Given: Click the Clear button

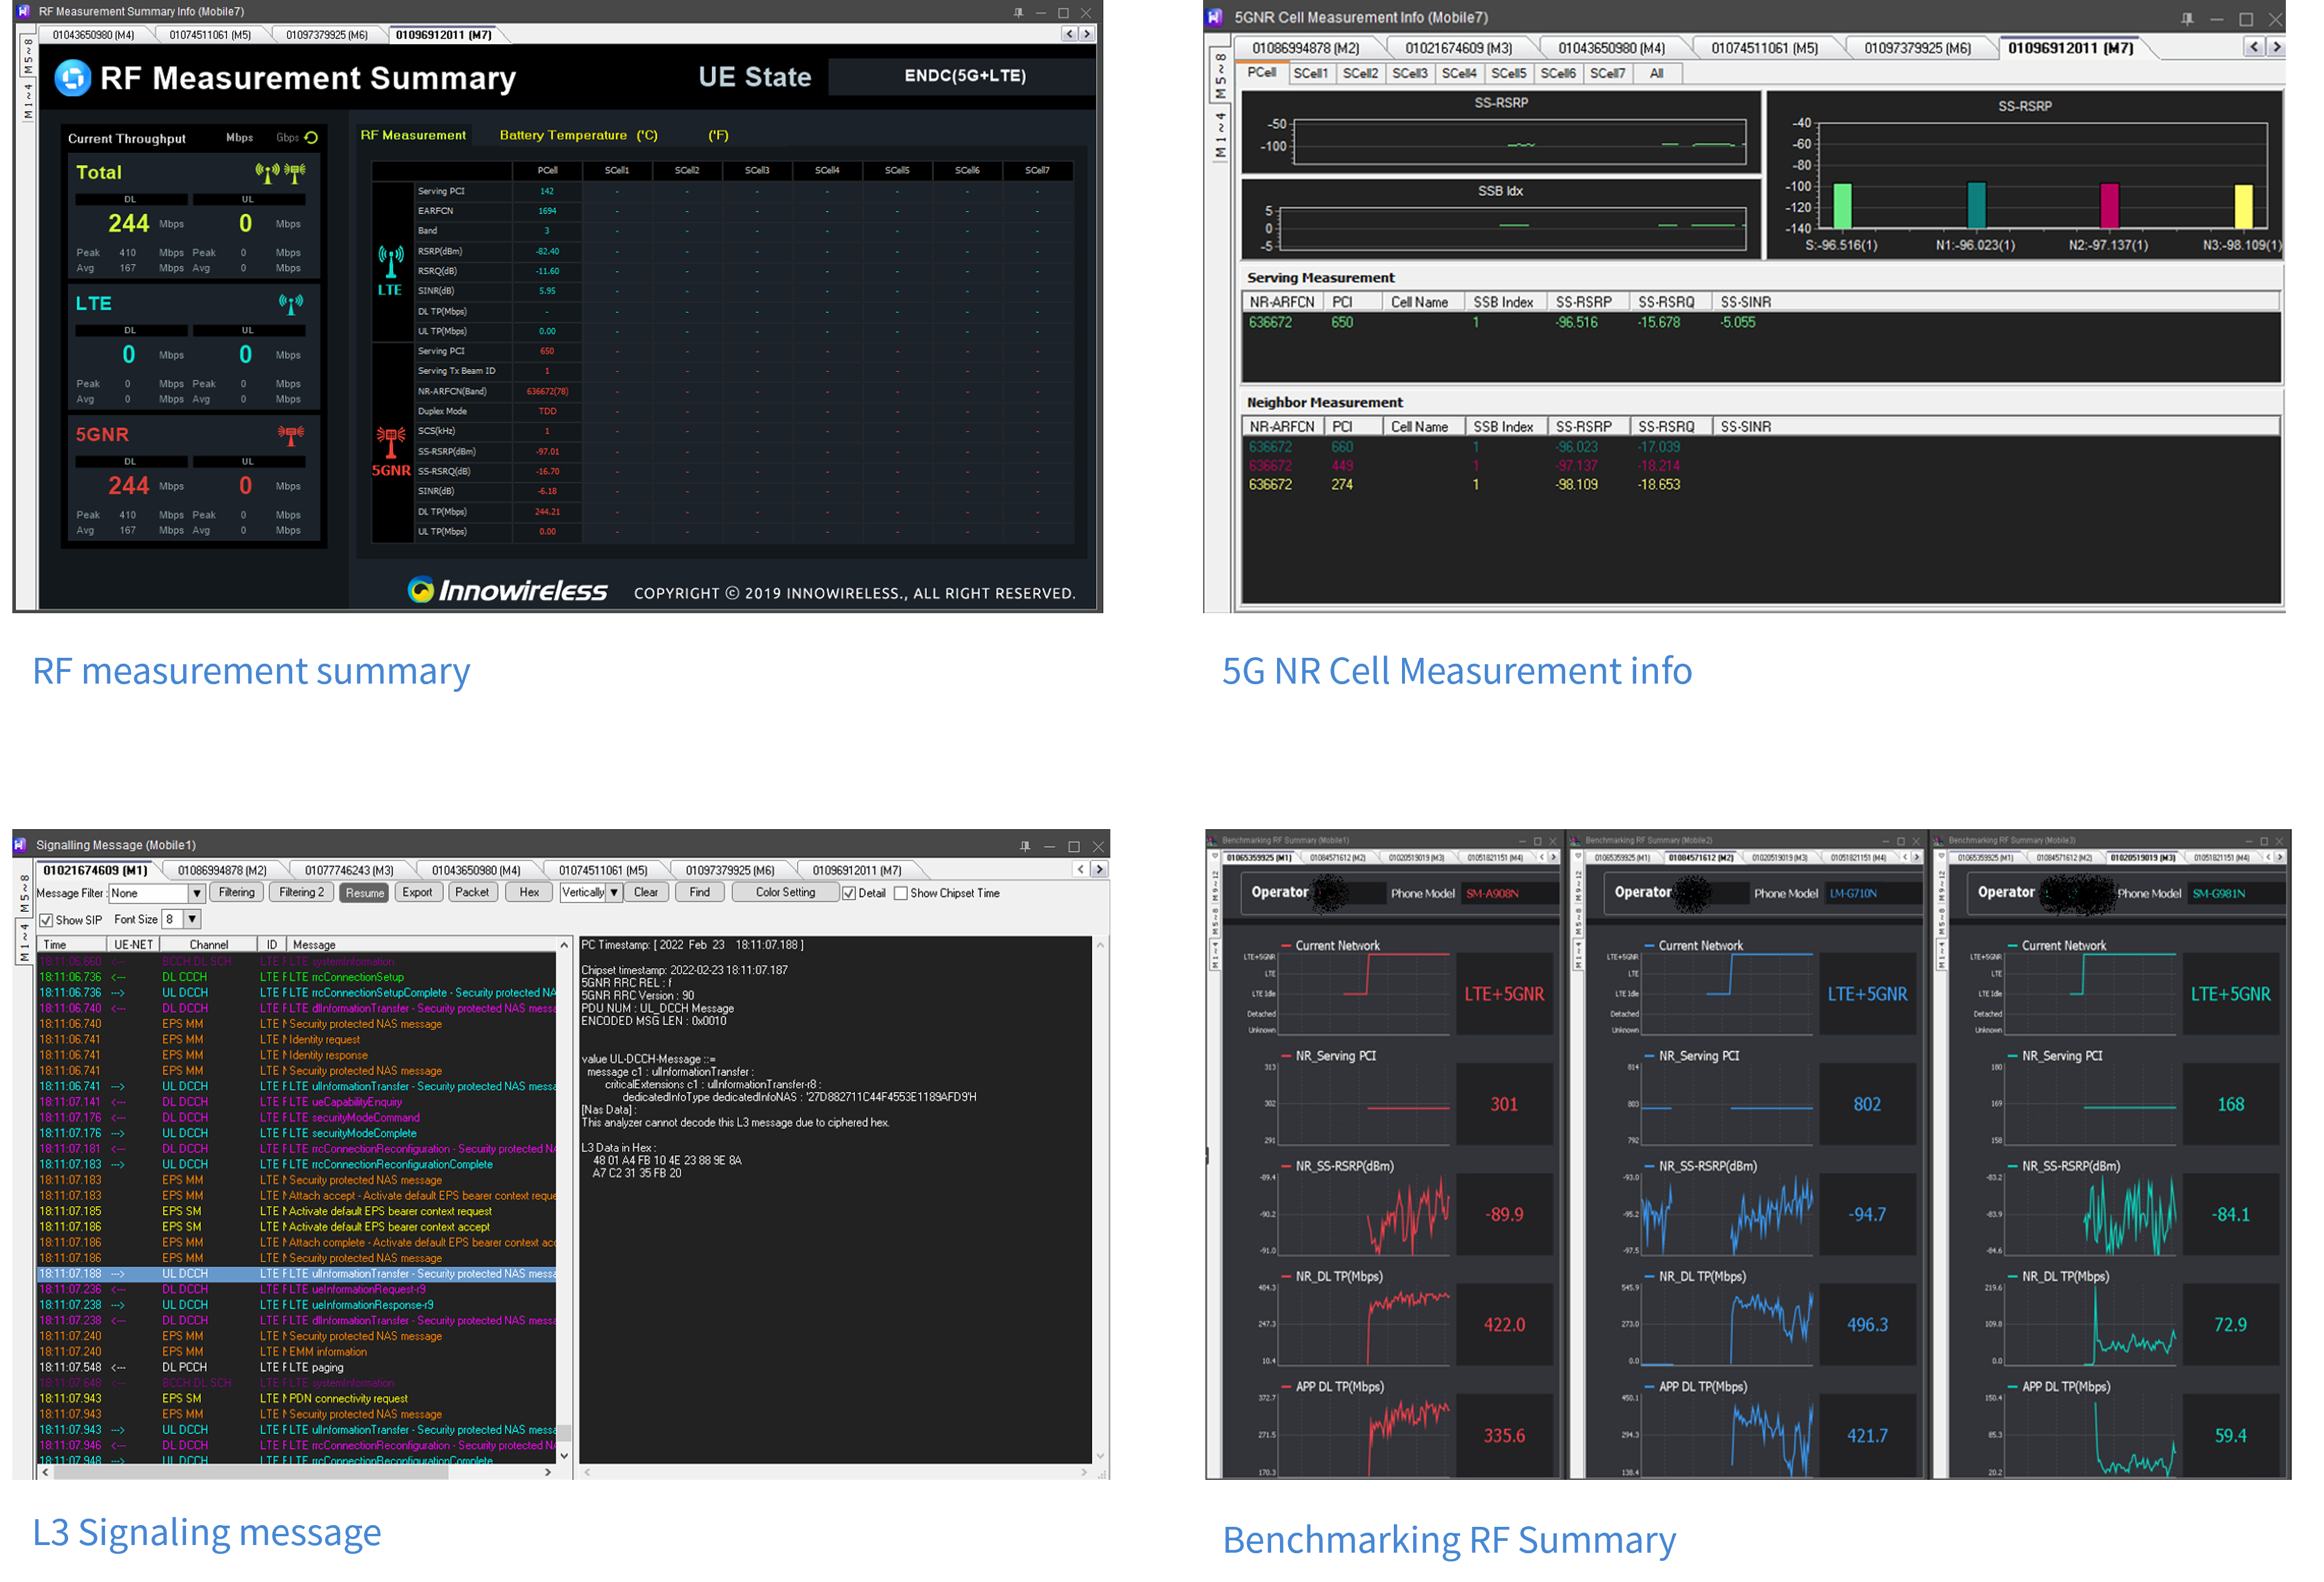Looking at the screenshot, I should pyautogui.click(x=646, y=893).
